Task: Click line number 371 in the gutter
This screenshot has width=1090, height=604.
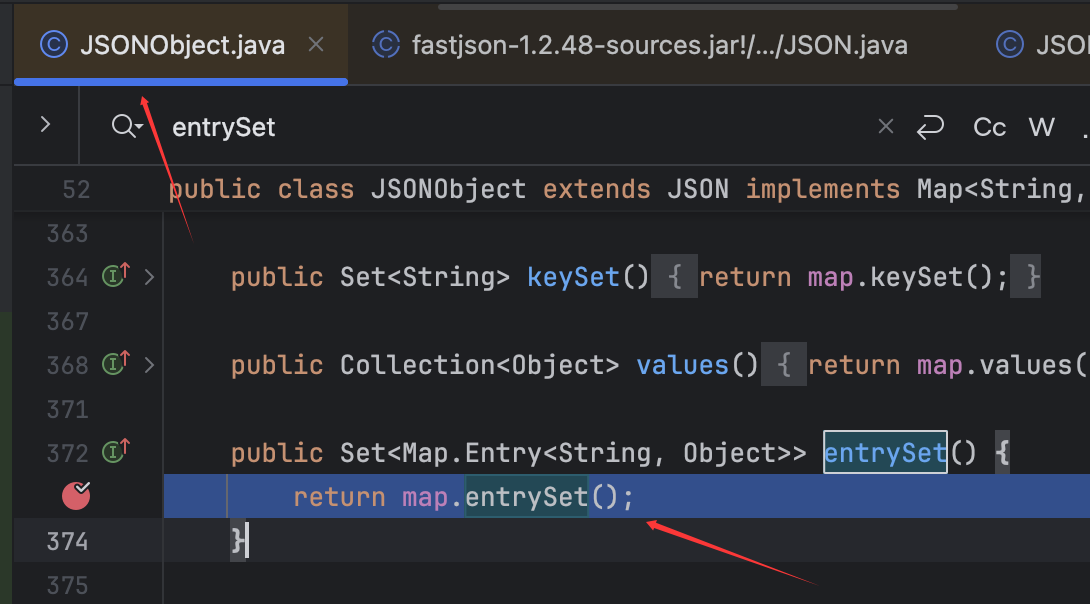Action: coord(67,409)
